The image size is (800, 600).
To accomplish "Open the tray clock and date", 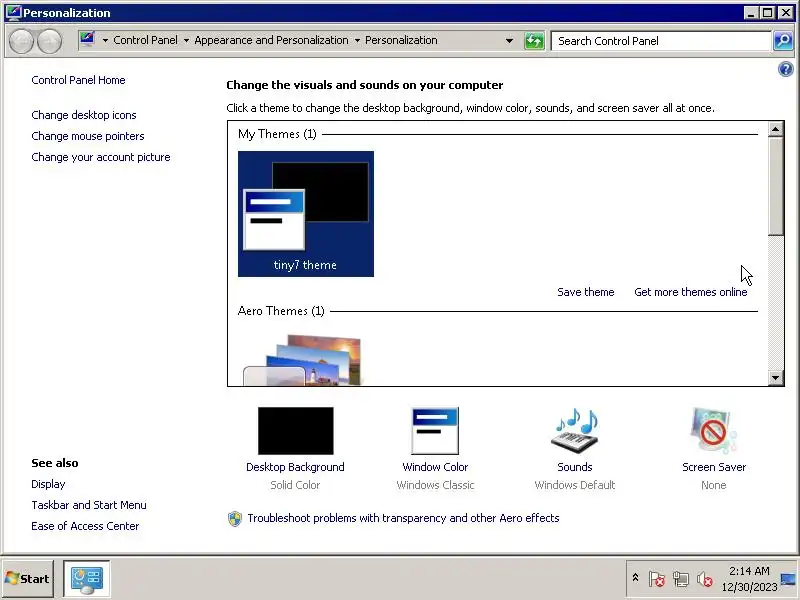I will [x=749, y=579].
